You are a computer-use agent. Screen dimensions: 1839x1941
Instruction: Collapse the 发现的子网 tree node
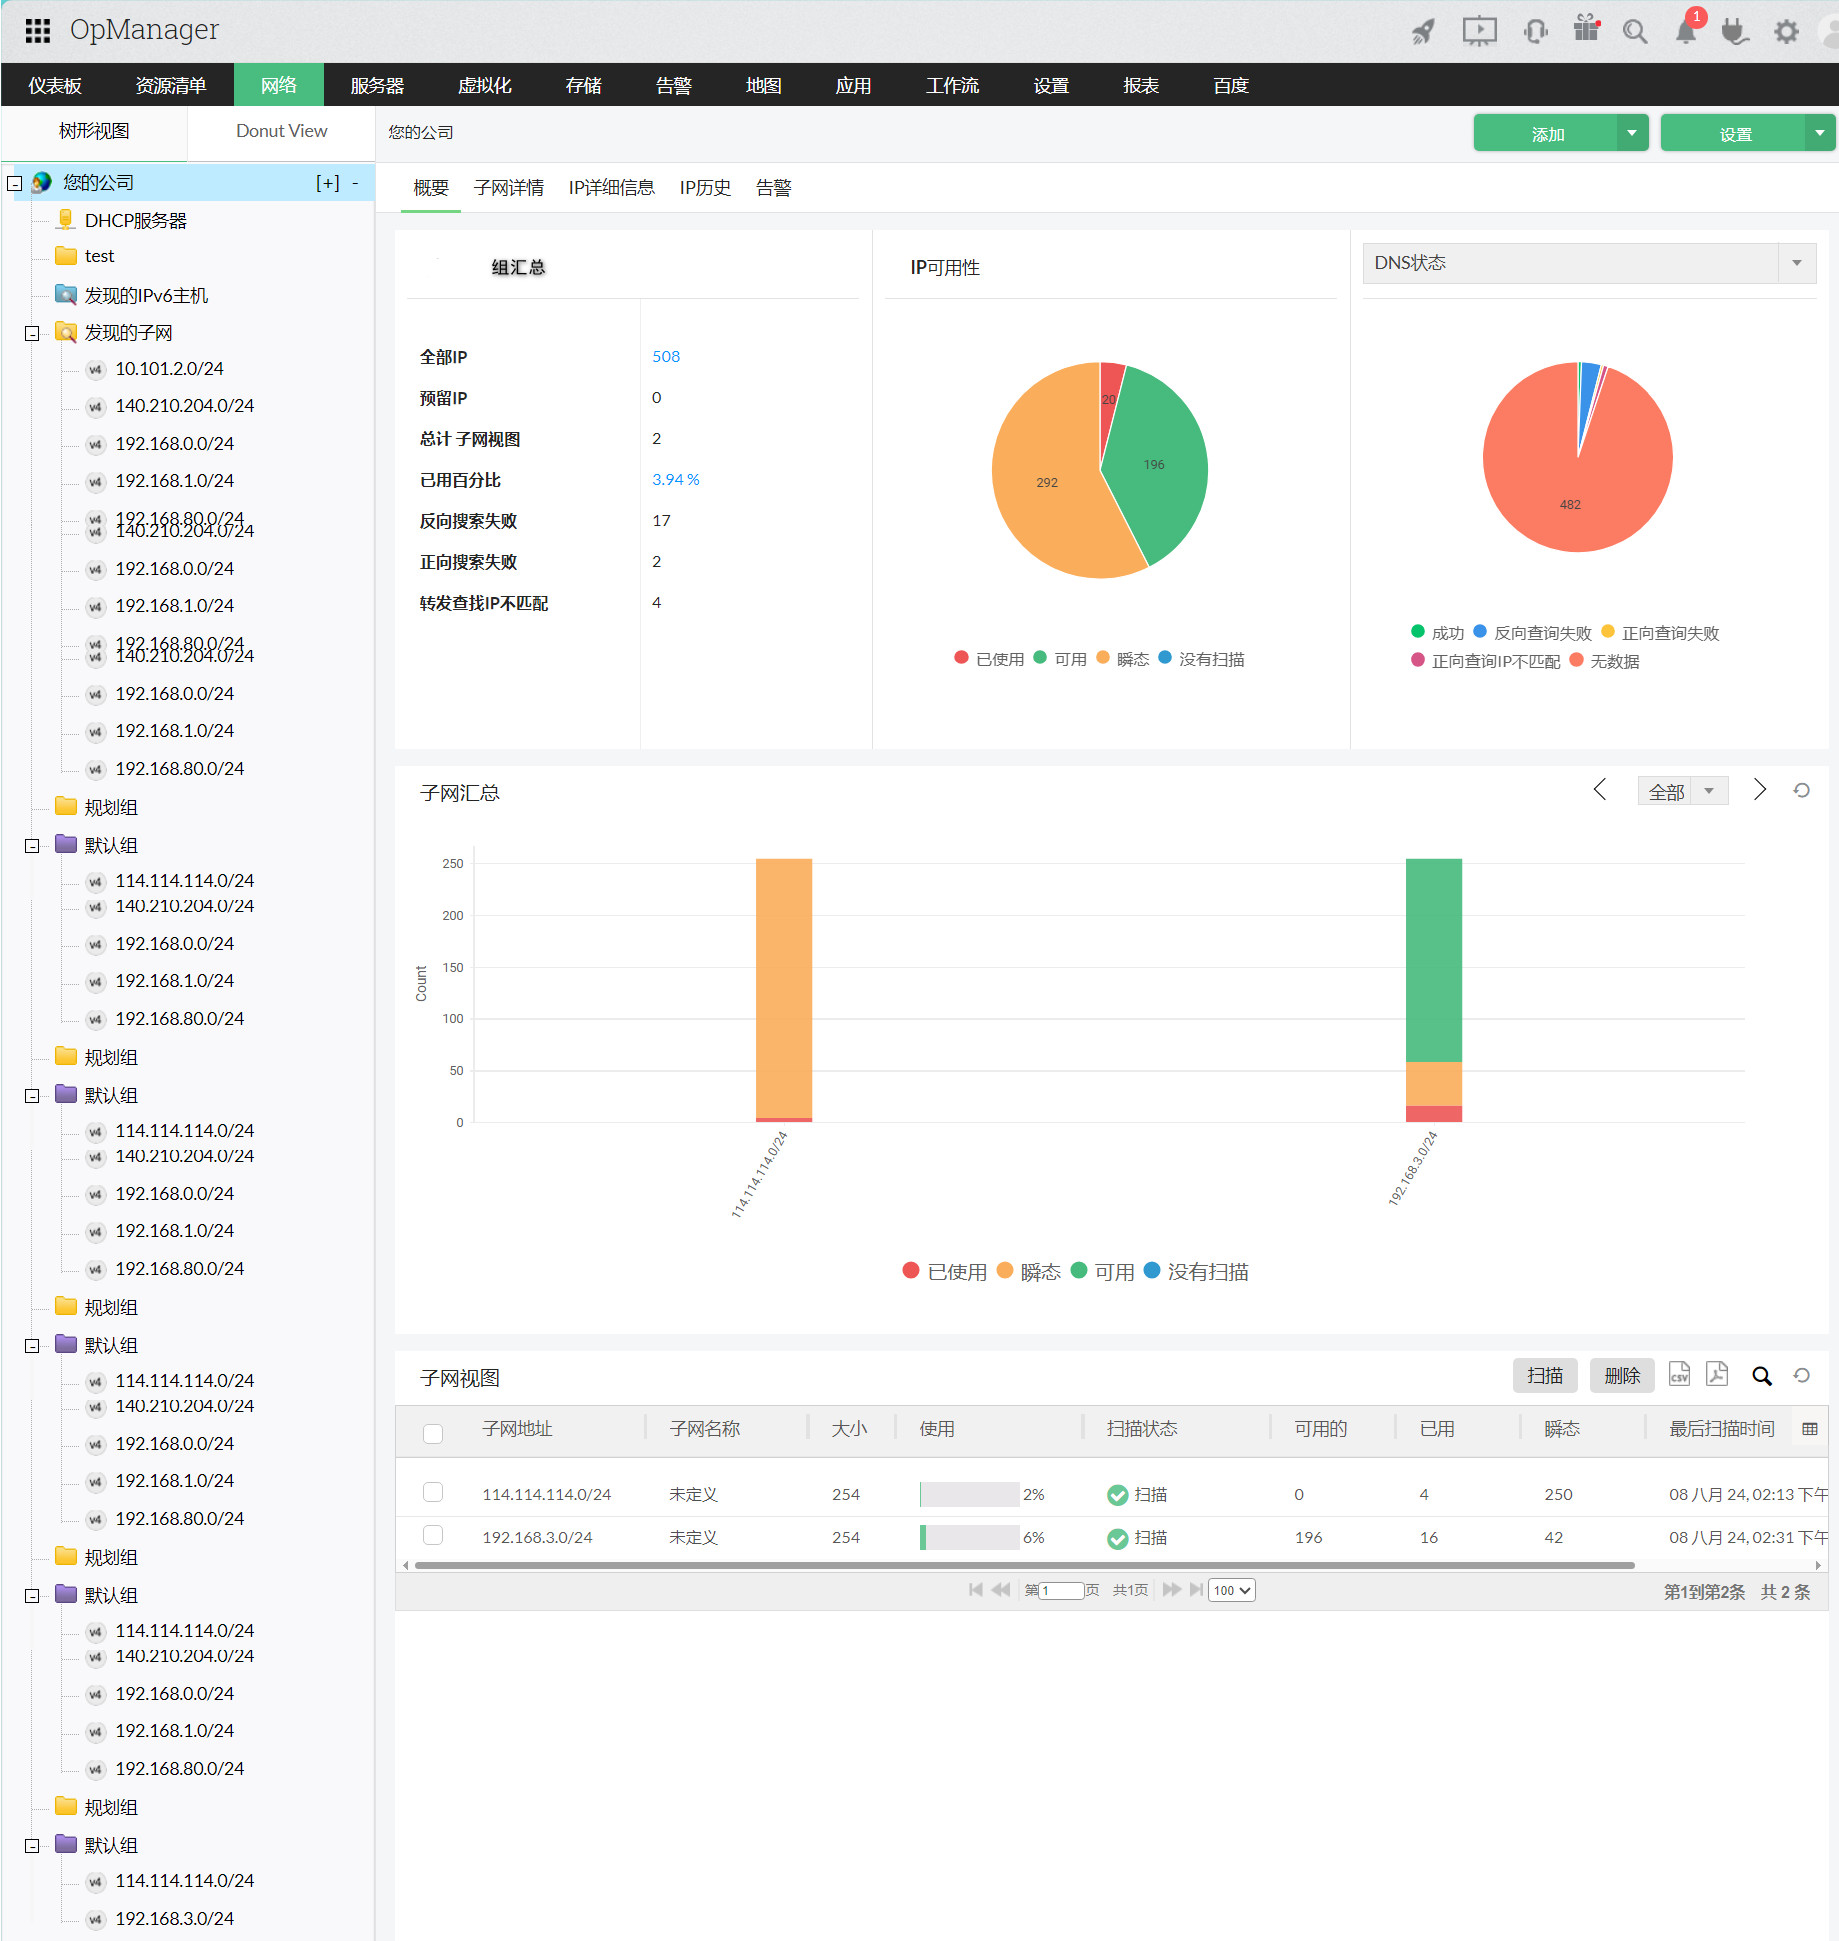(32, 333)
